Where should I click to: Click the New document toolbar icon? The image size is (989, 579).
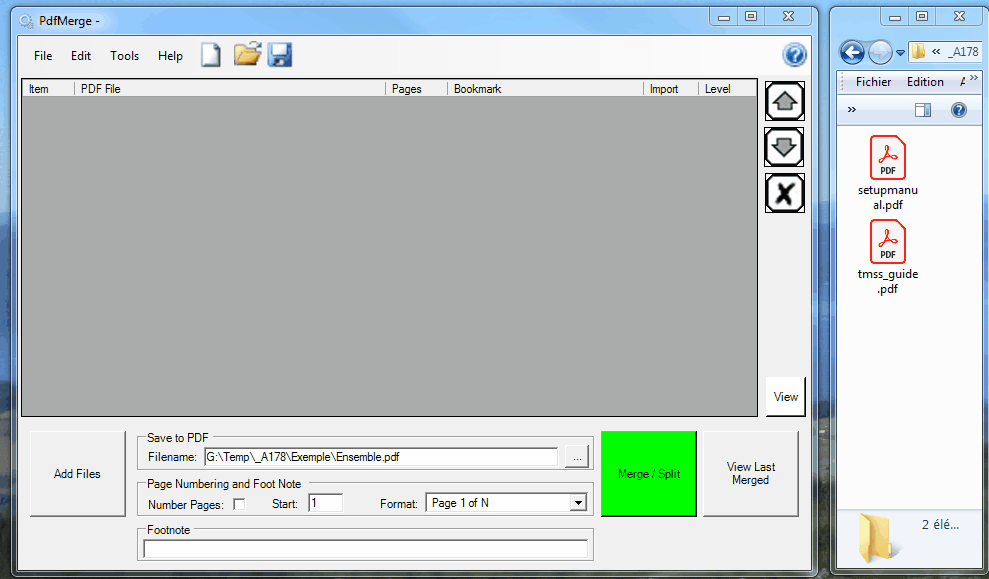click(x=211, y=55)
